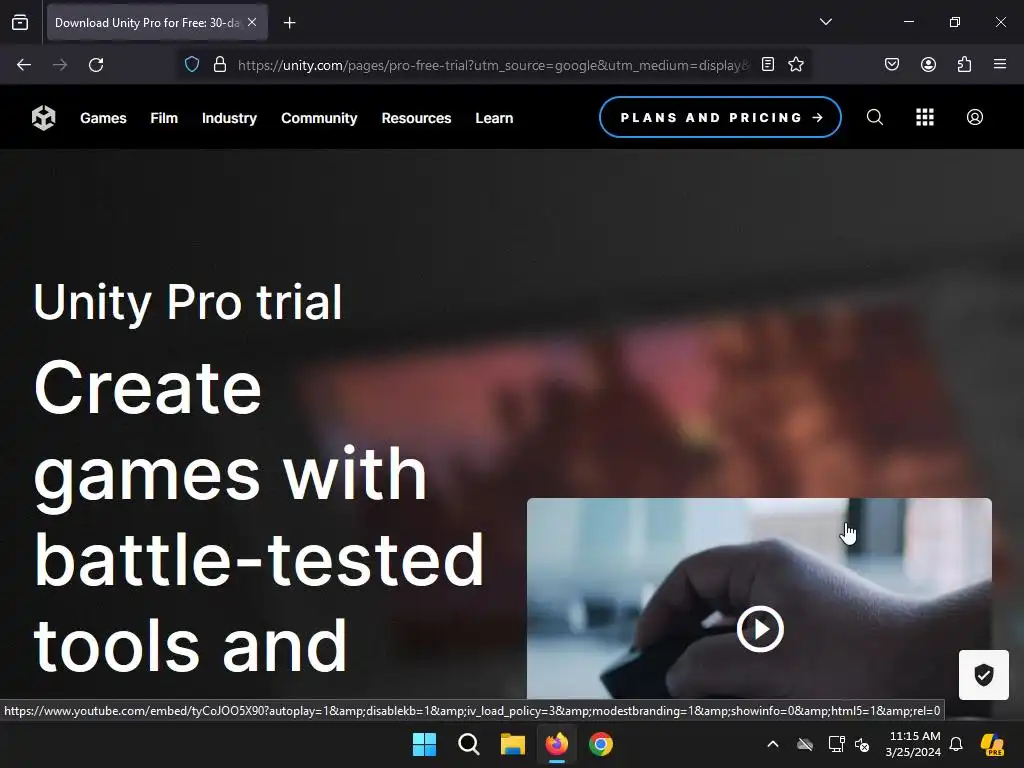
Task: Open the Industry menu
Action: tap(229, 118)
